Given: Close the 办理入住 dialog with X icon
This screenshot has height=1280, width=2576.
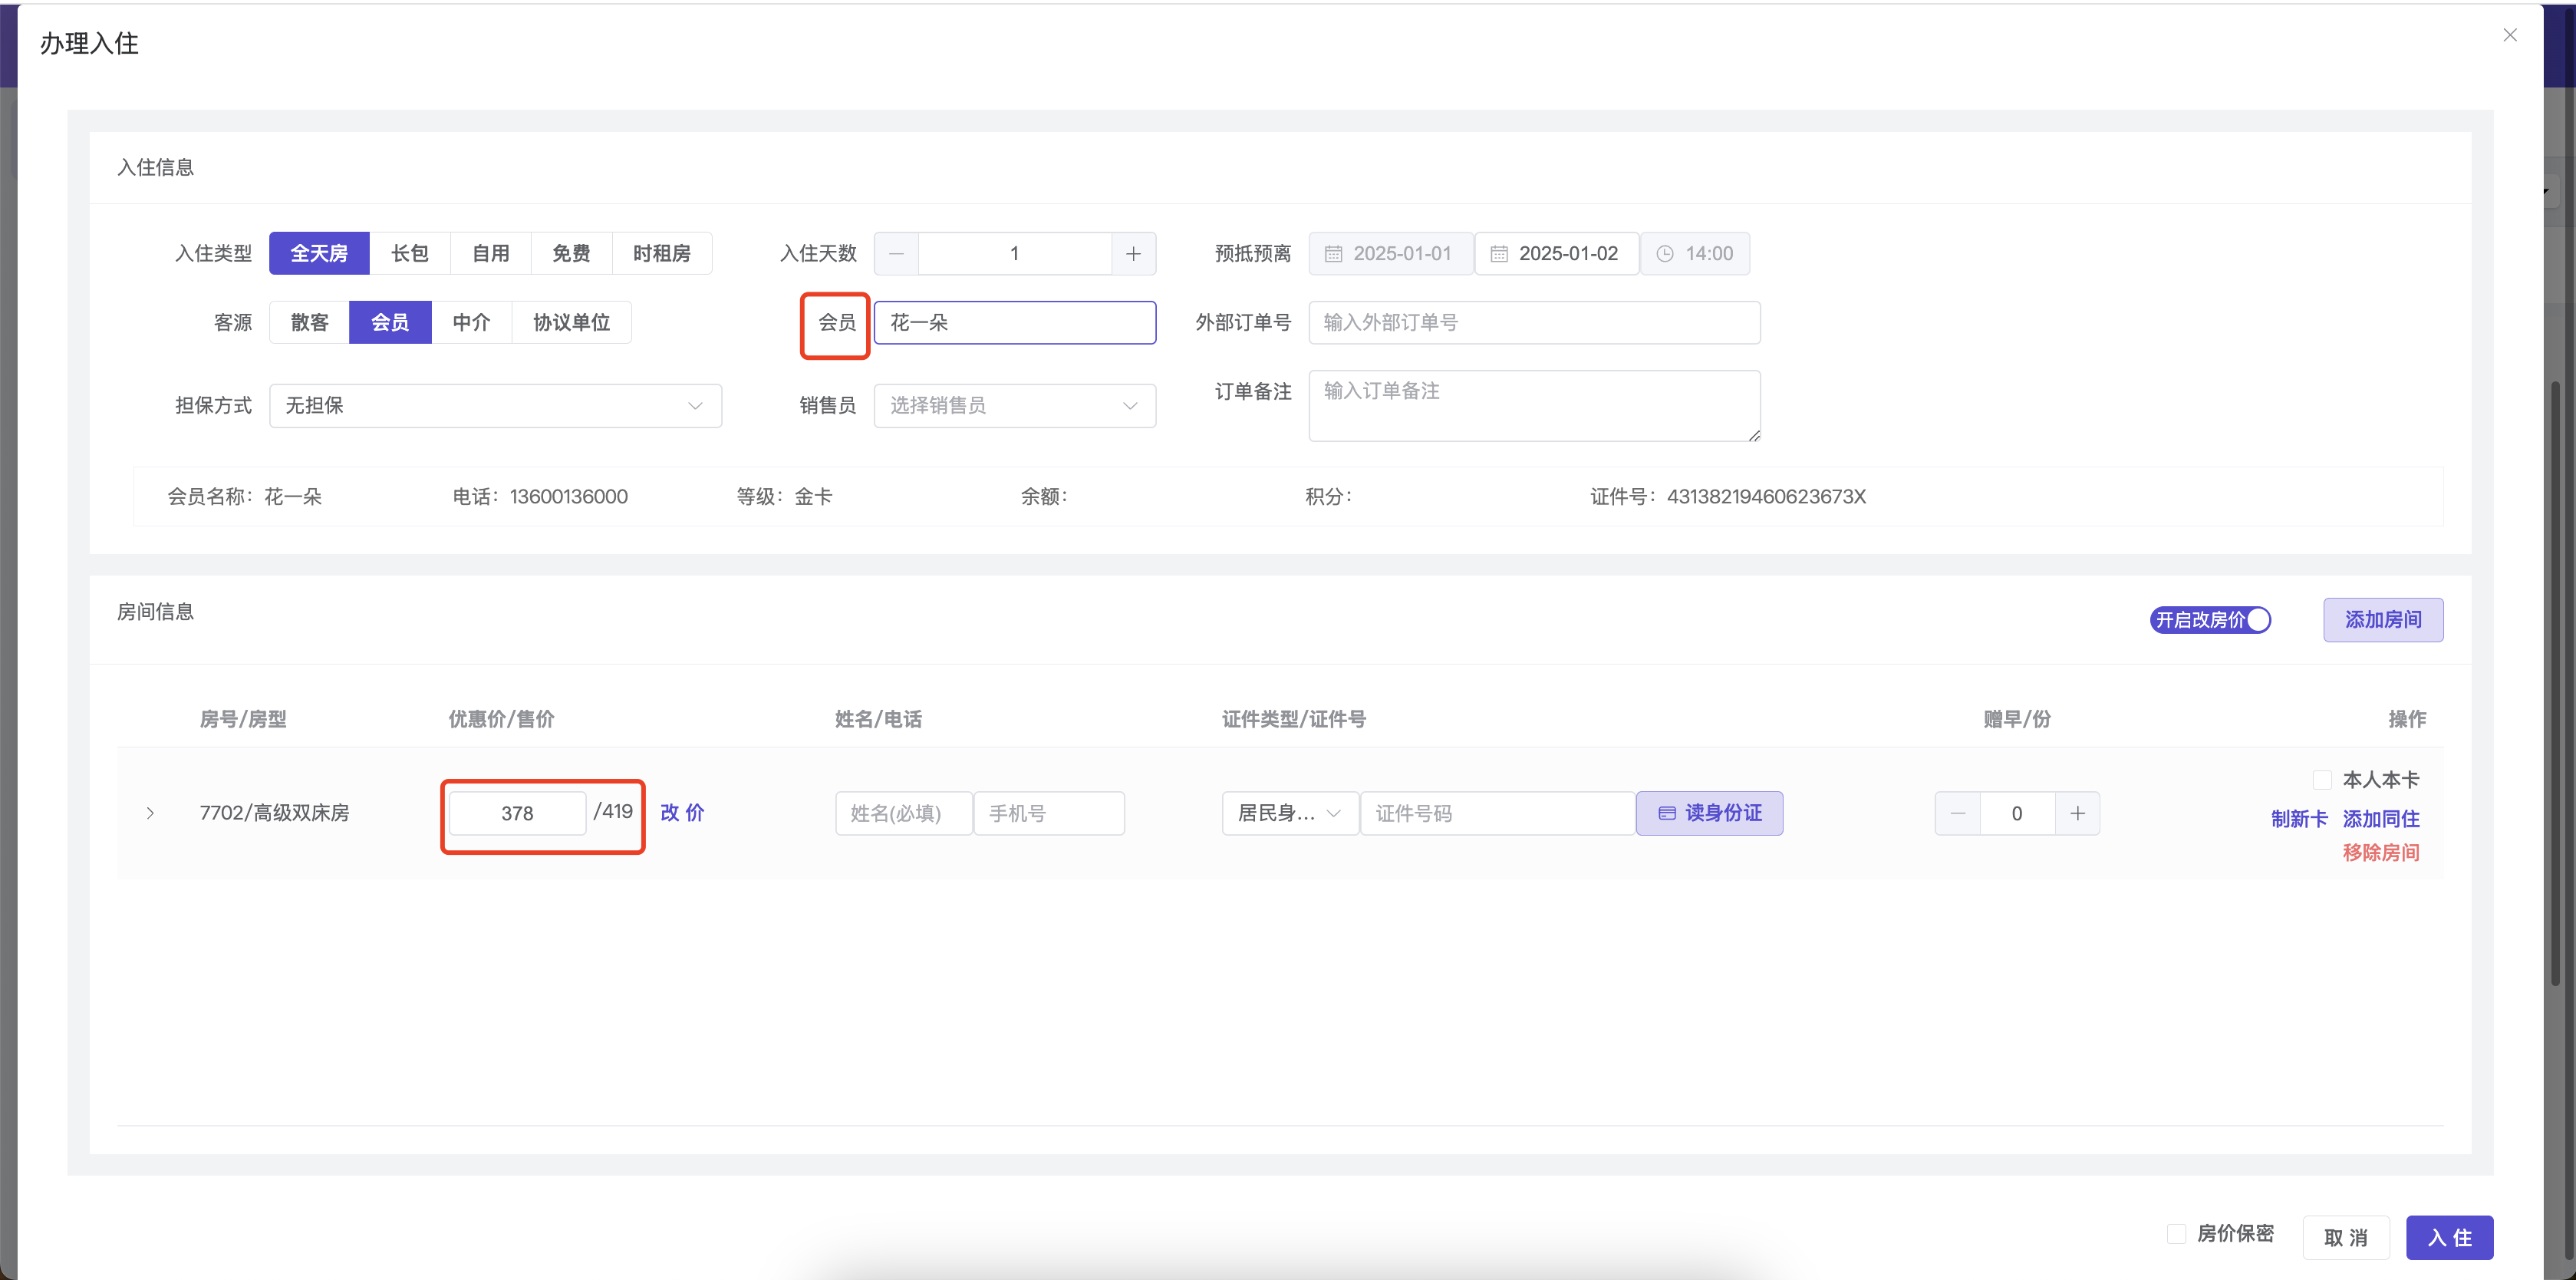Looking at the screenshot, I should (x=2509, y=35).
